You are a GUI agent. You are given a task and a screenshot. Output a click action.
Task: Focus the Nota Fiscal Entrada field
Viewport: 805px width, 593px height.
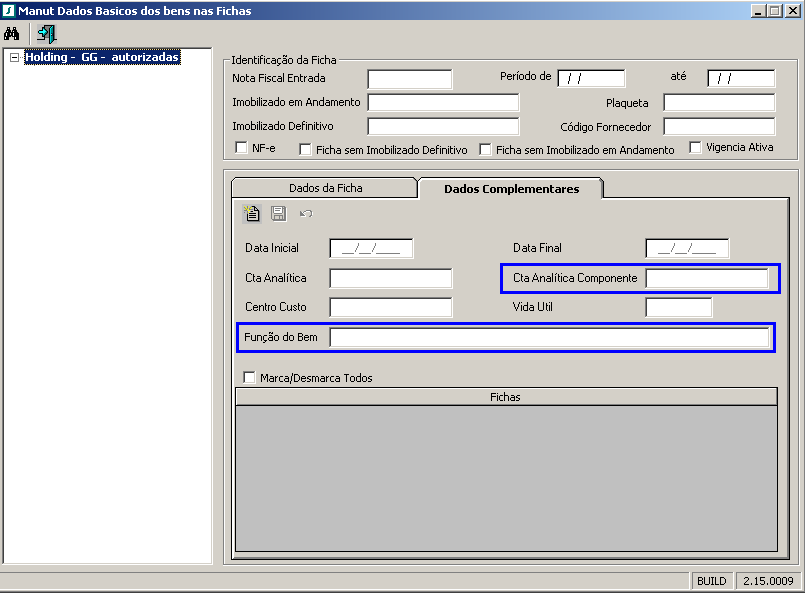click(x=409, y=79)
